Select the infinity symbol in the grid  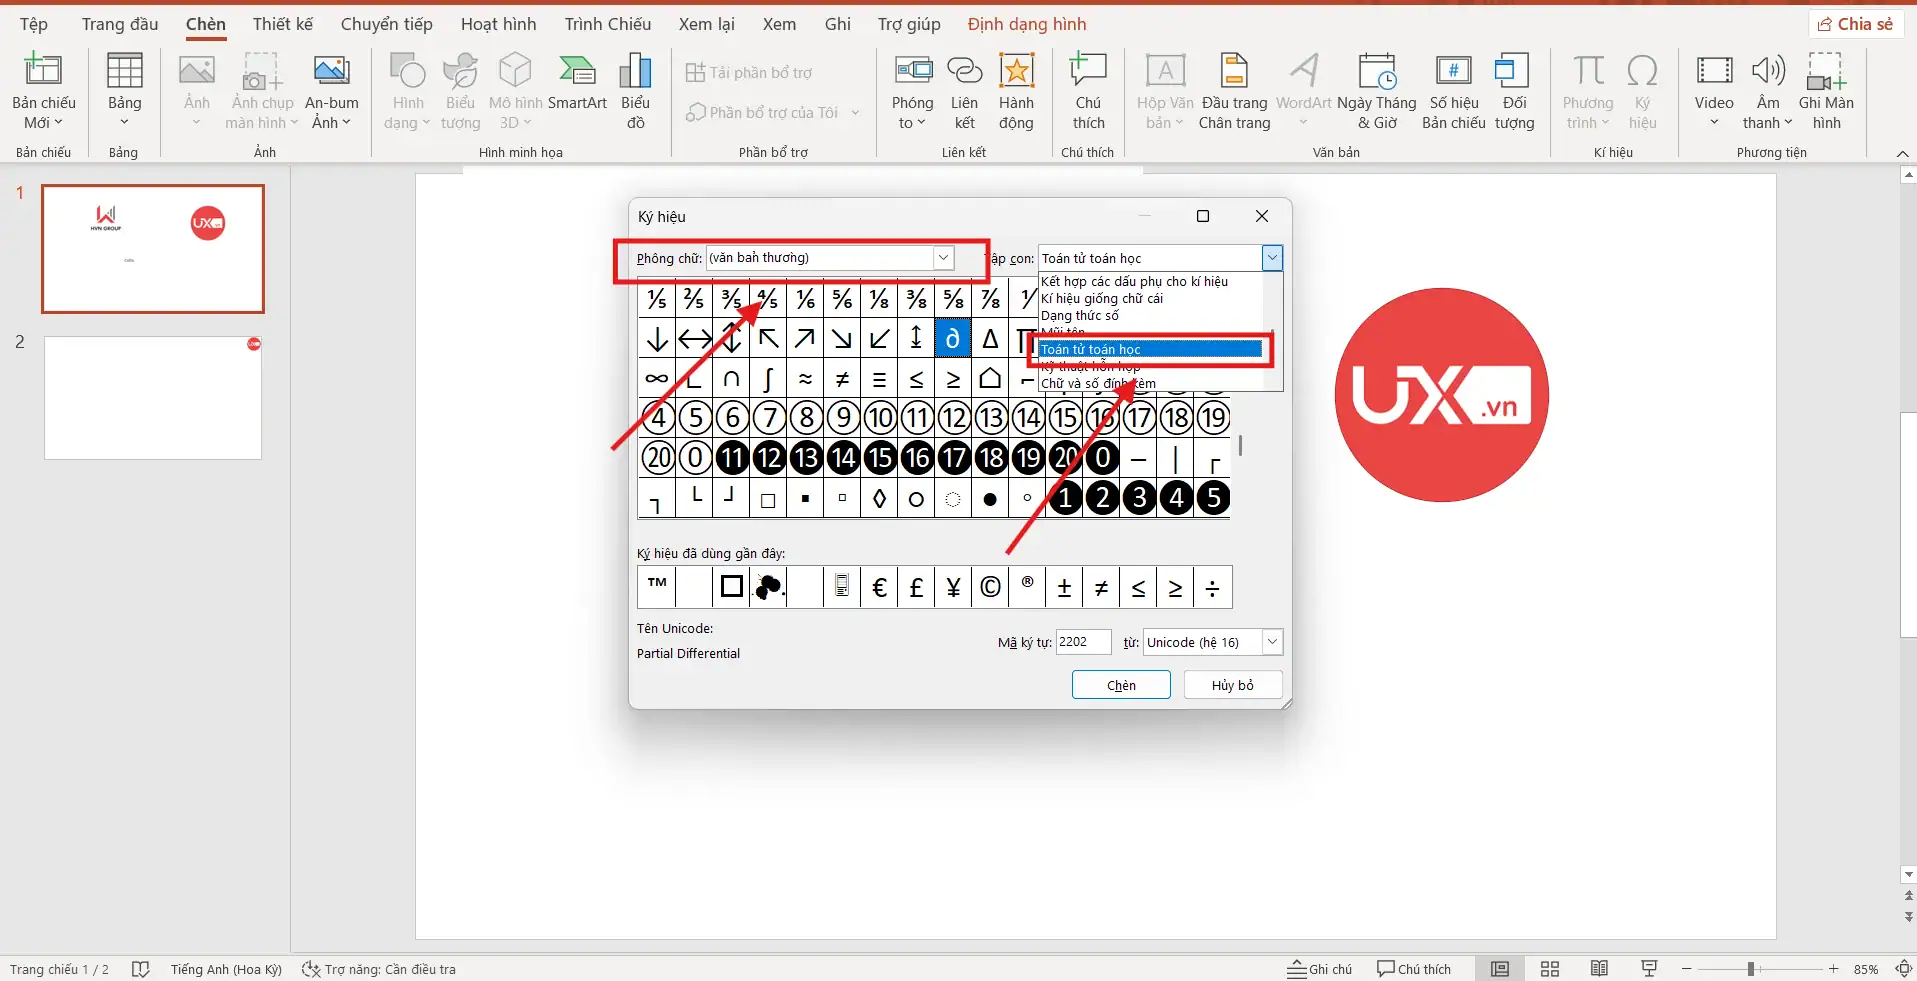[x=657, y=379]
